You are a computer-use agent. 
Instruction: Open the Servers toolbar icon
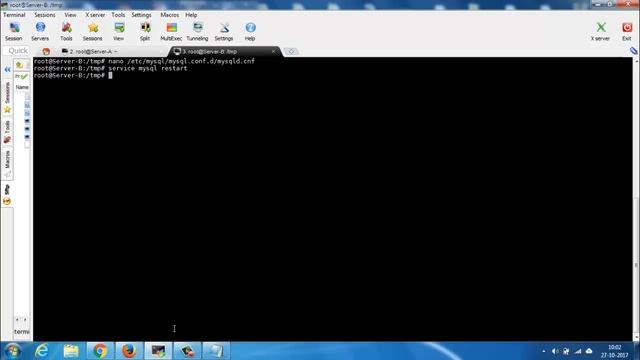[40, 31]
